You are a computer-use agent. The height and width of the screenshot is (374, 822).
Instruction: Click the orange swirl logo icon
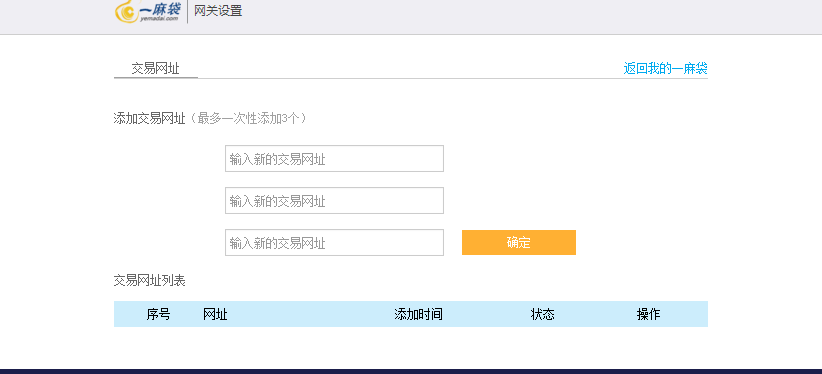point(126,11)
